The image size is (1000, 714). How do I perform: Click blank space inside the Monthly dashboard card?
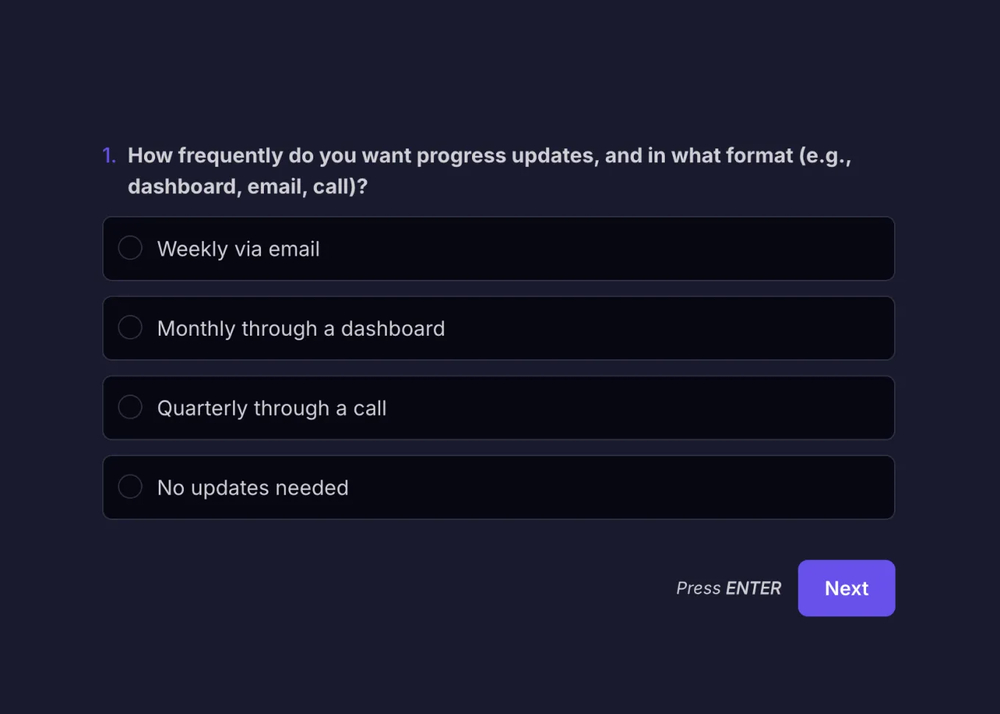point(680,329)
